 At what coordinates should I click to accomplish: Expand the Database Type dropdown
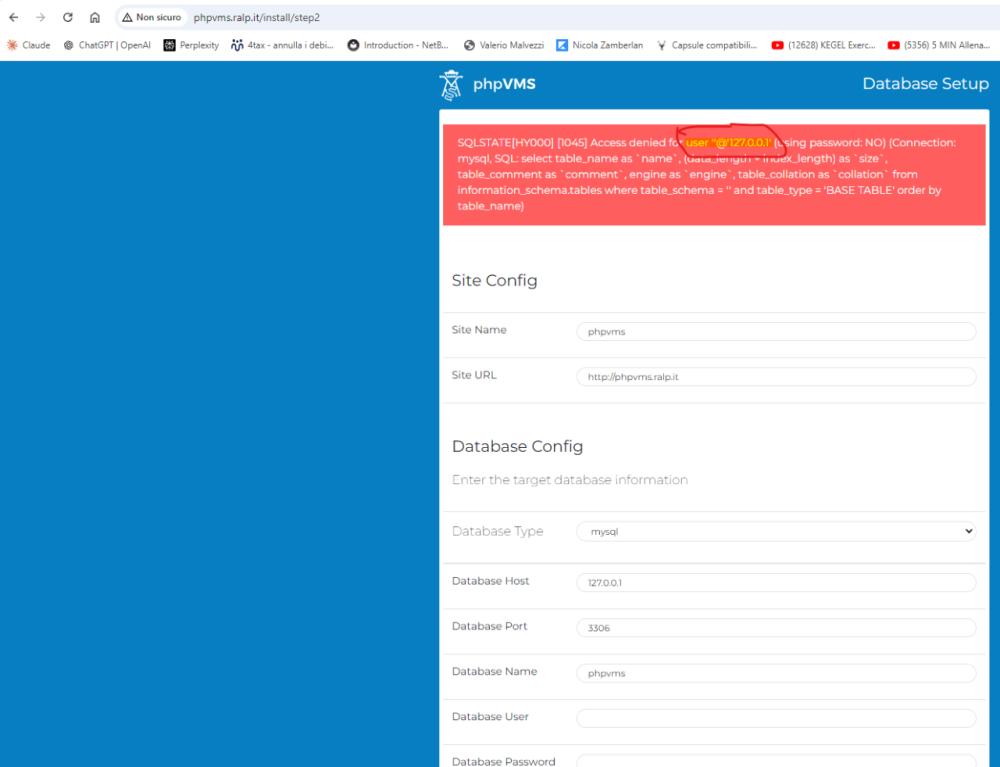775,532
